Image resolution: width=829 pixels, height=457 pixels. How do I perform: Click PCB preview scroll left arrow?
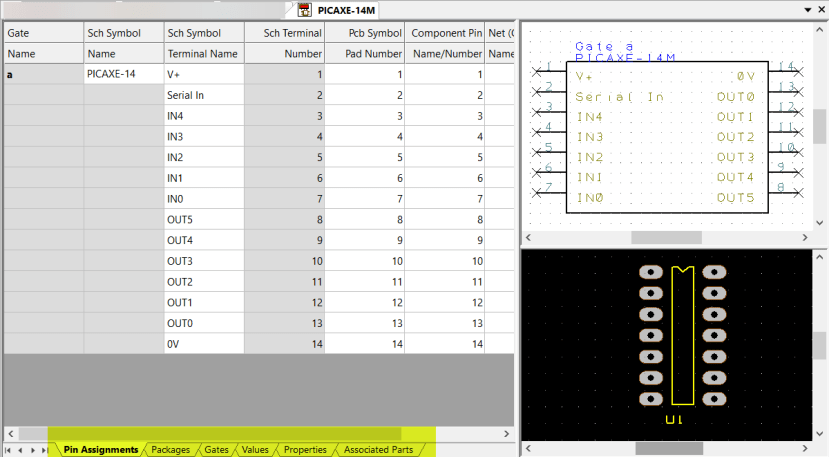point(528,449)
